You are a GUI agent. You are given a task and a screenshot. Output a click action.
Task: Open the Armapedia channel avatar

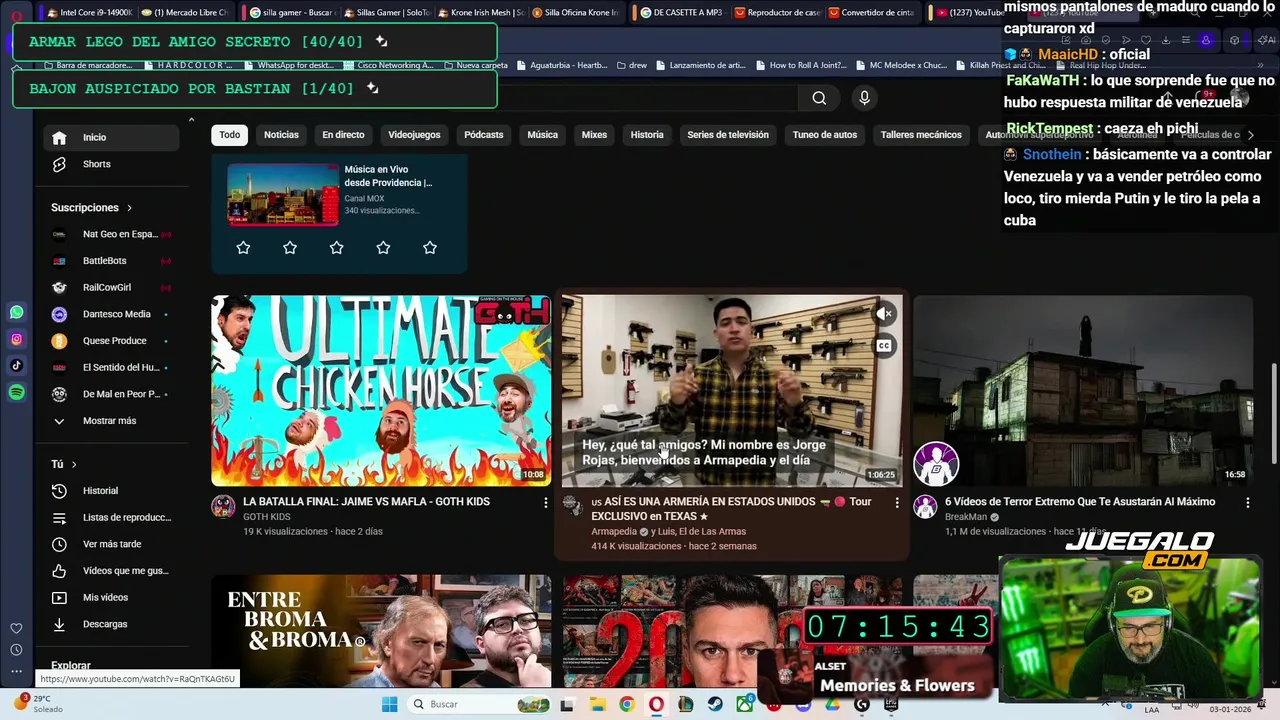click(x=573, y=505)
